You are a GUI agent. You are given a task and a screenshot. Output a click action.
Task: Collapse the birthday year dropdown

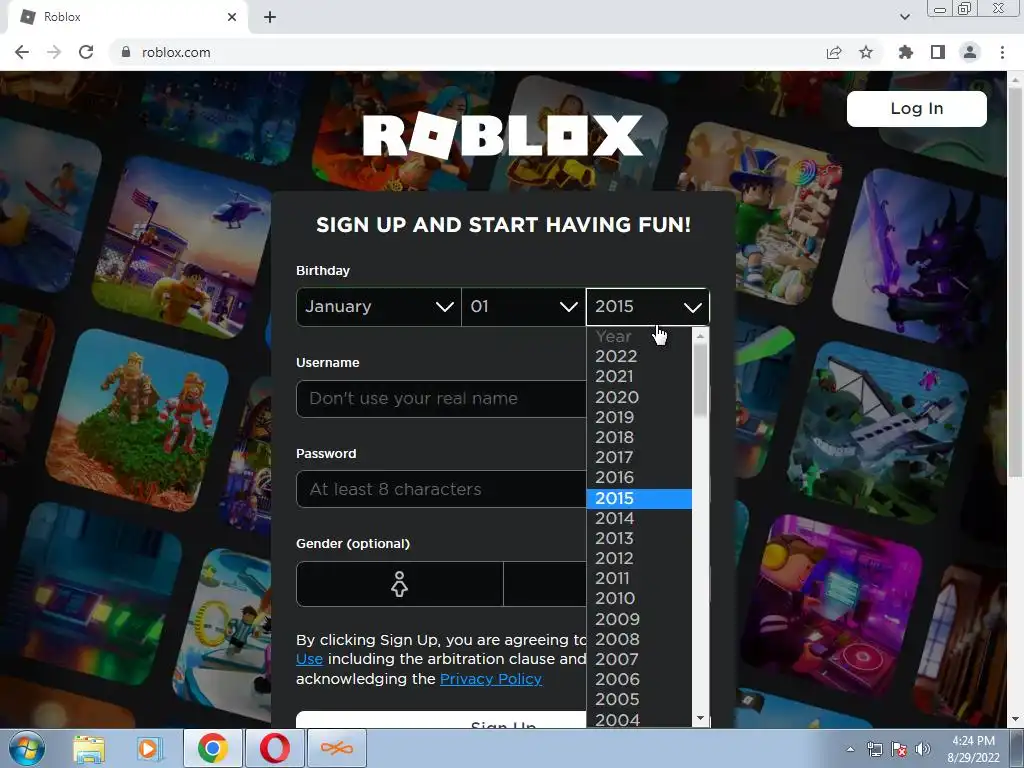coord(648,306)
